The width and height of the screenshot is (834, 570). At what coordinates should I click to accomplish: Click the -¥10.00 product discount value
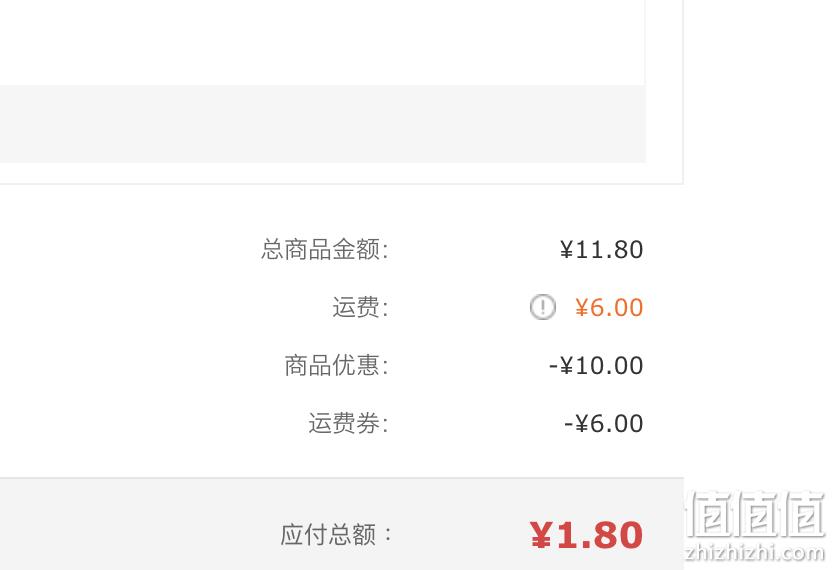(596, 365)
